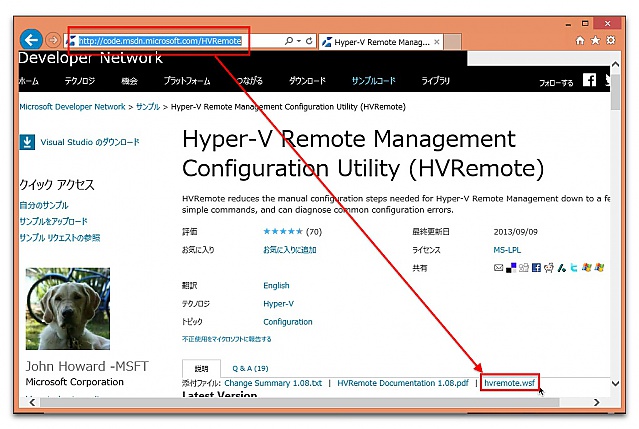Click the Configuration topic link
Viewport: 639px width, 429px height.
tap(288, 322)
